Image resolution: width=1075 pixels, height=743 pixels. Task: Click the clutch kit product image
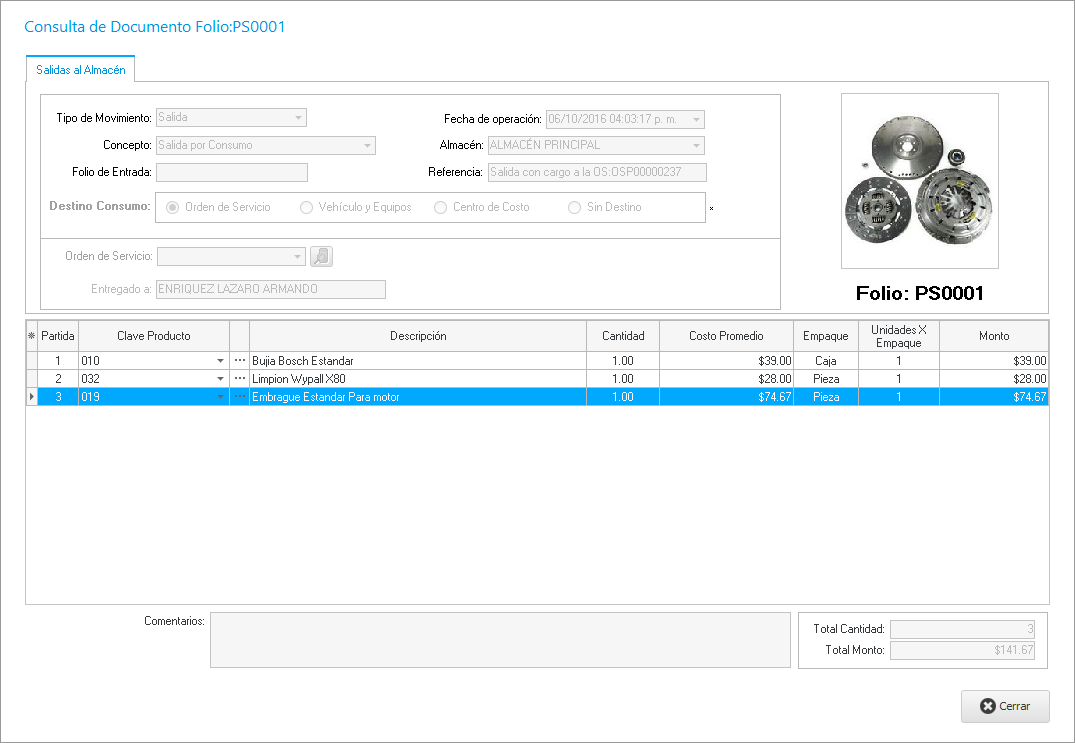tap(919, 181)
